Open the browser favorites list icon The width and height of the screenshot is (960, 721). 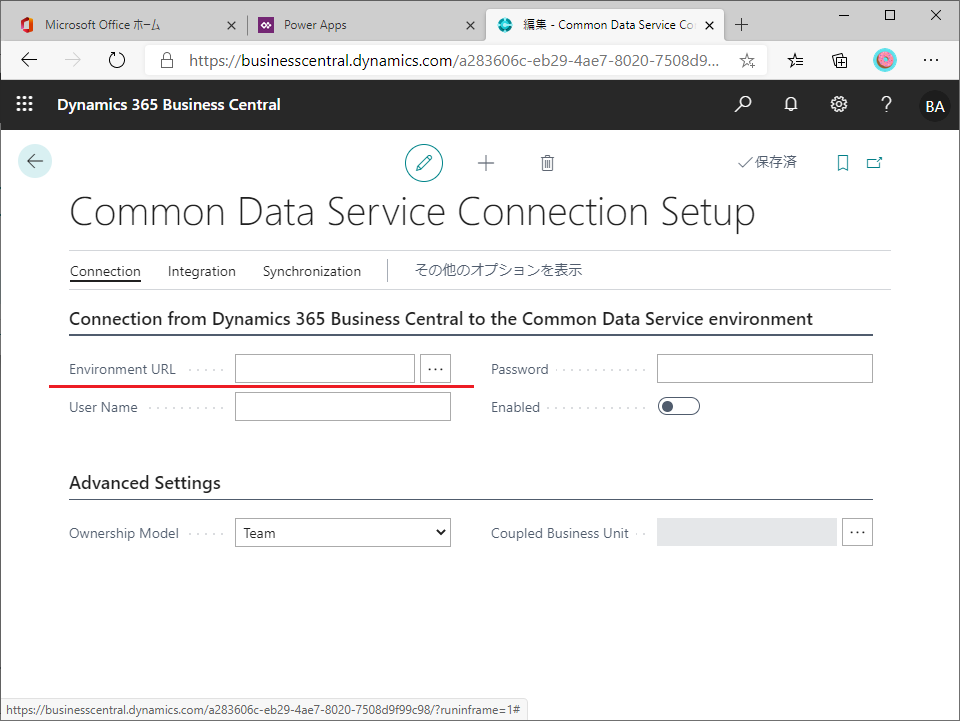point(795,60)
